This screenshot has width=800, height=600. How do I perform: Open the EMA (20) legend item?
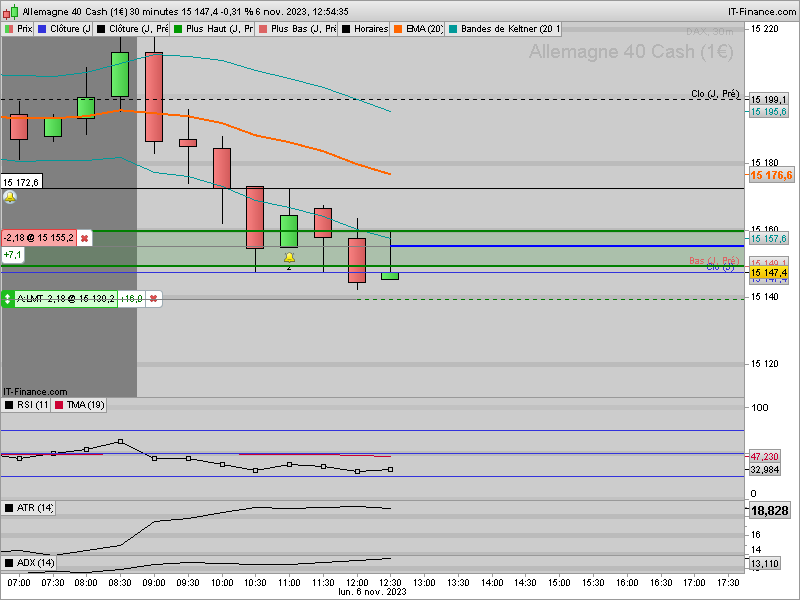418,29
